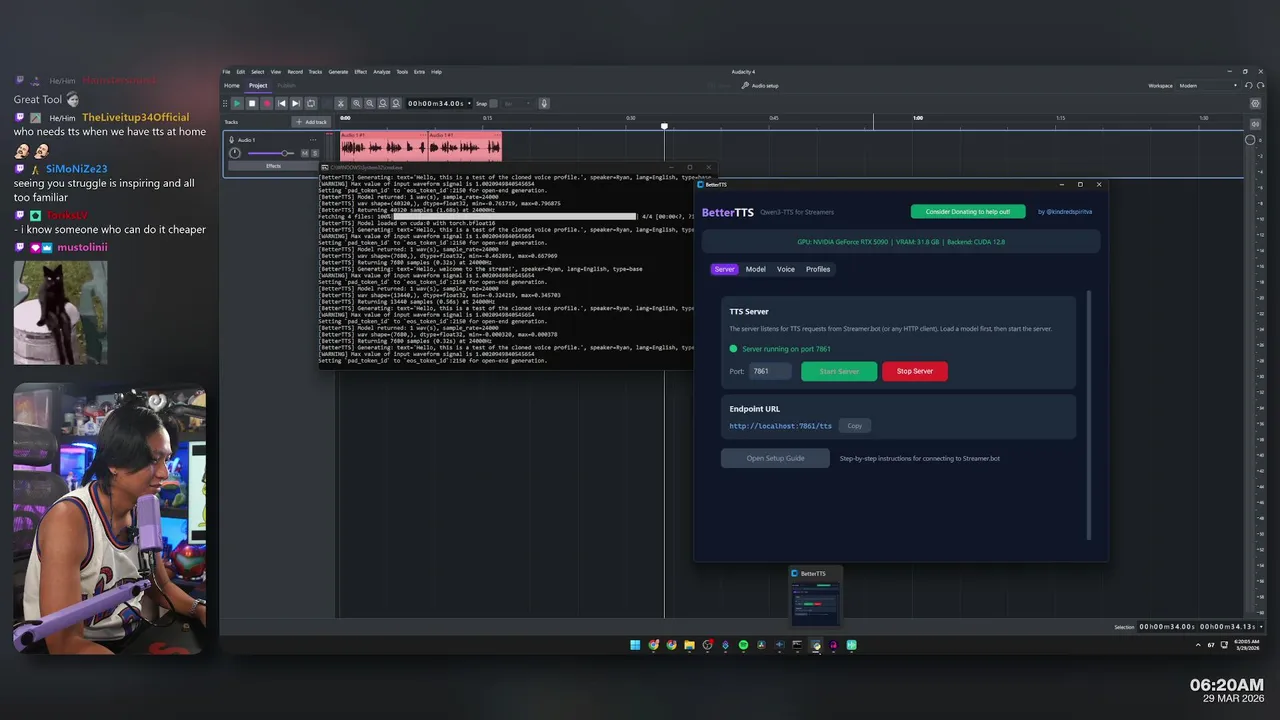
Task: Zoom out on Audacity timeline
Action: point(370,103)
